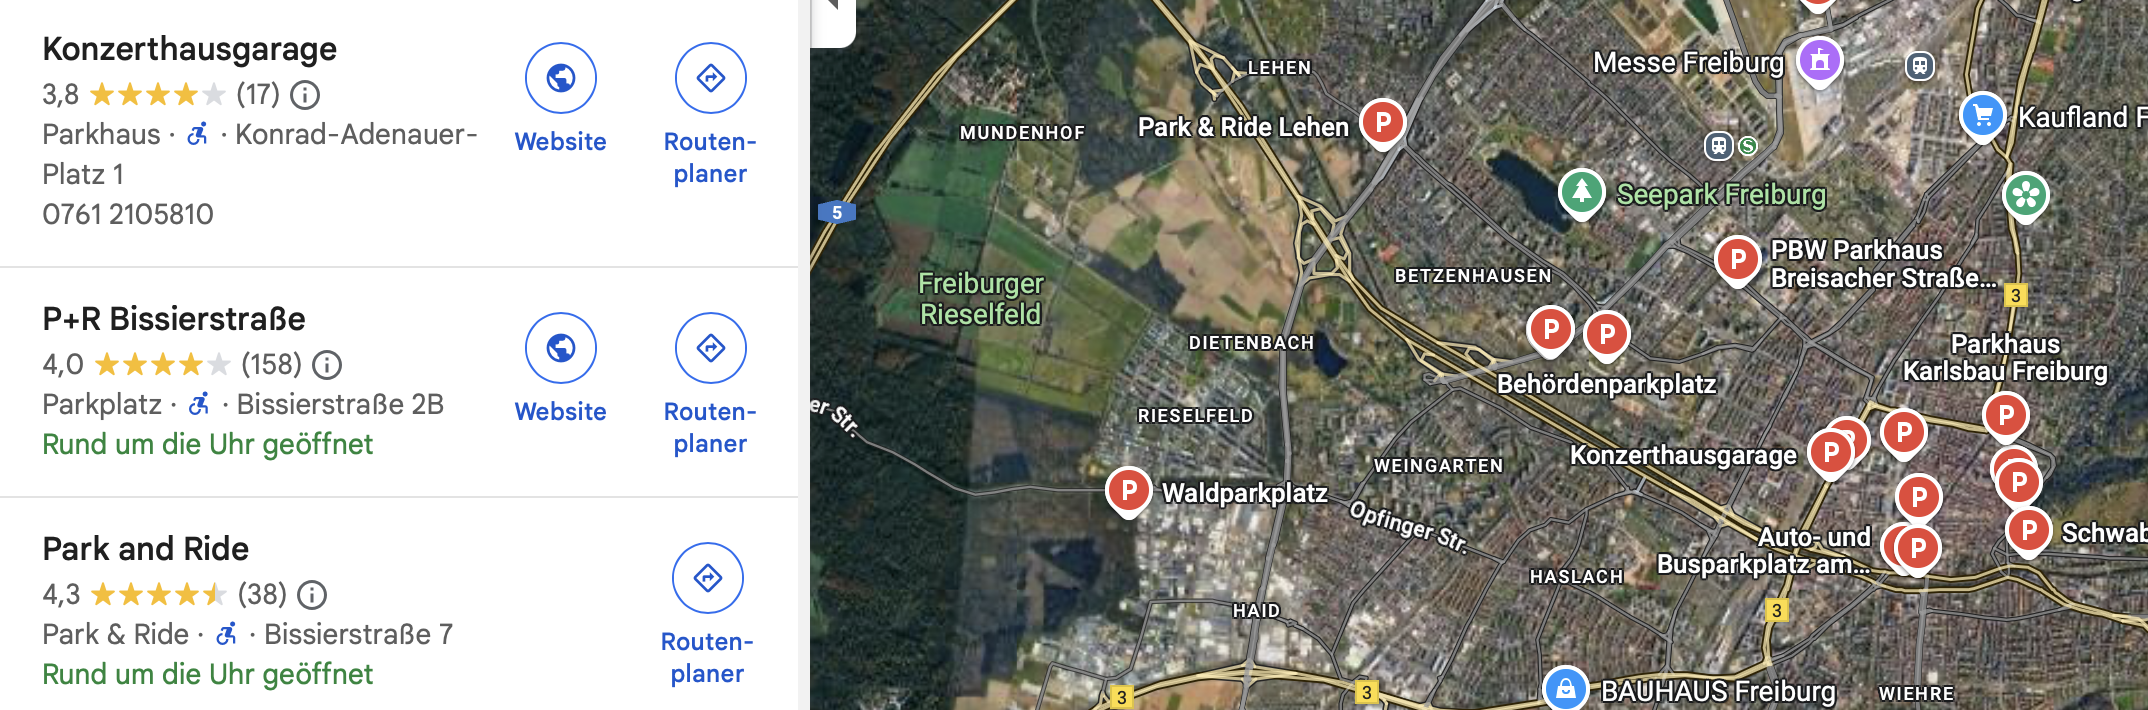Show rating info icon for P+R Bissierstraße

[x=327, y=365]
